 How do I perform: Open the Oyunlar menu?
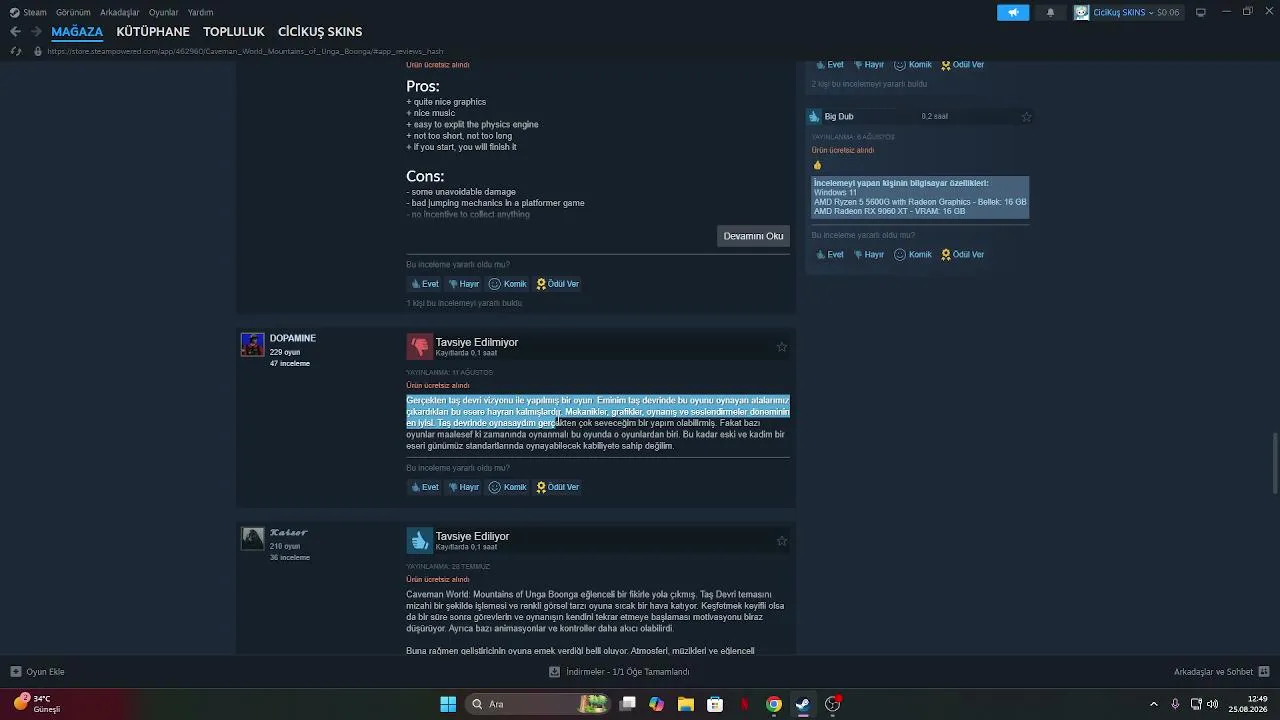click(x=164, y=12)
